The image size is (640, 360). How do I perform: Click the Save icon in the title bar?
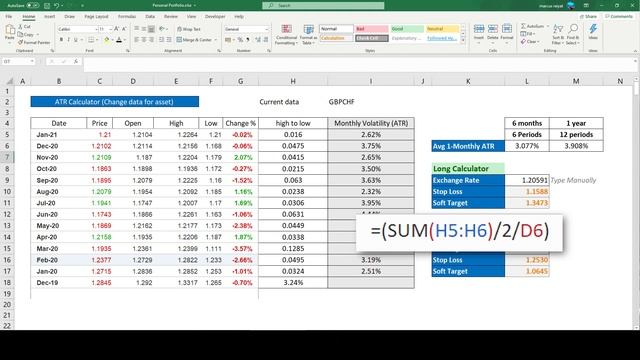(47, 6)
